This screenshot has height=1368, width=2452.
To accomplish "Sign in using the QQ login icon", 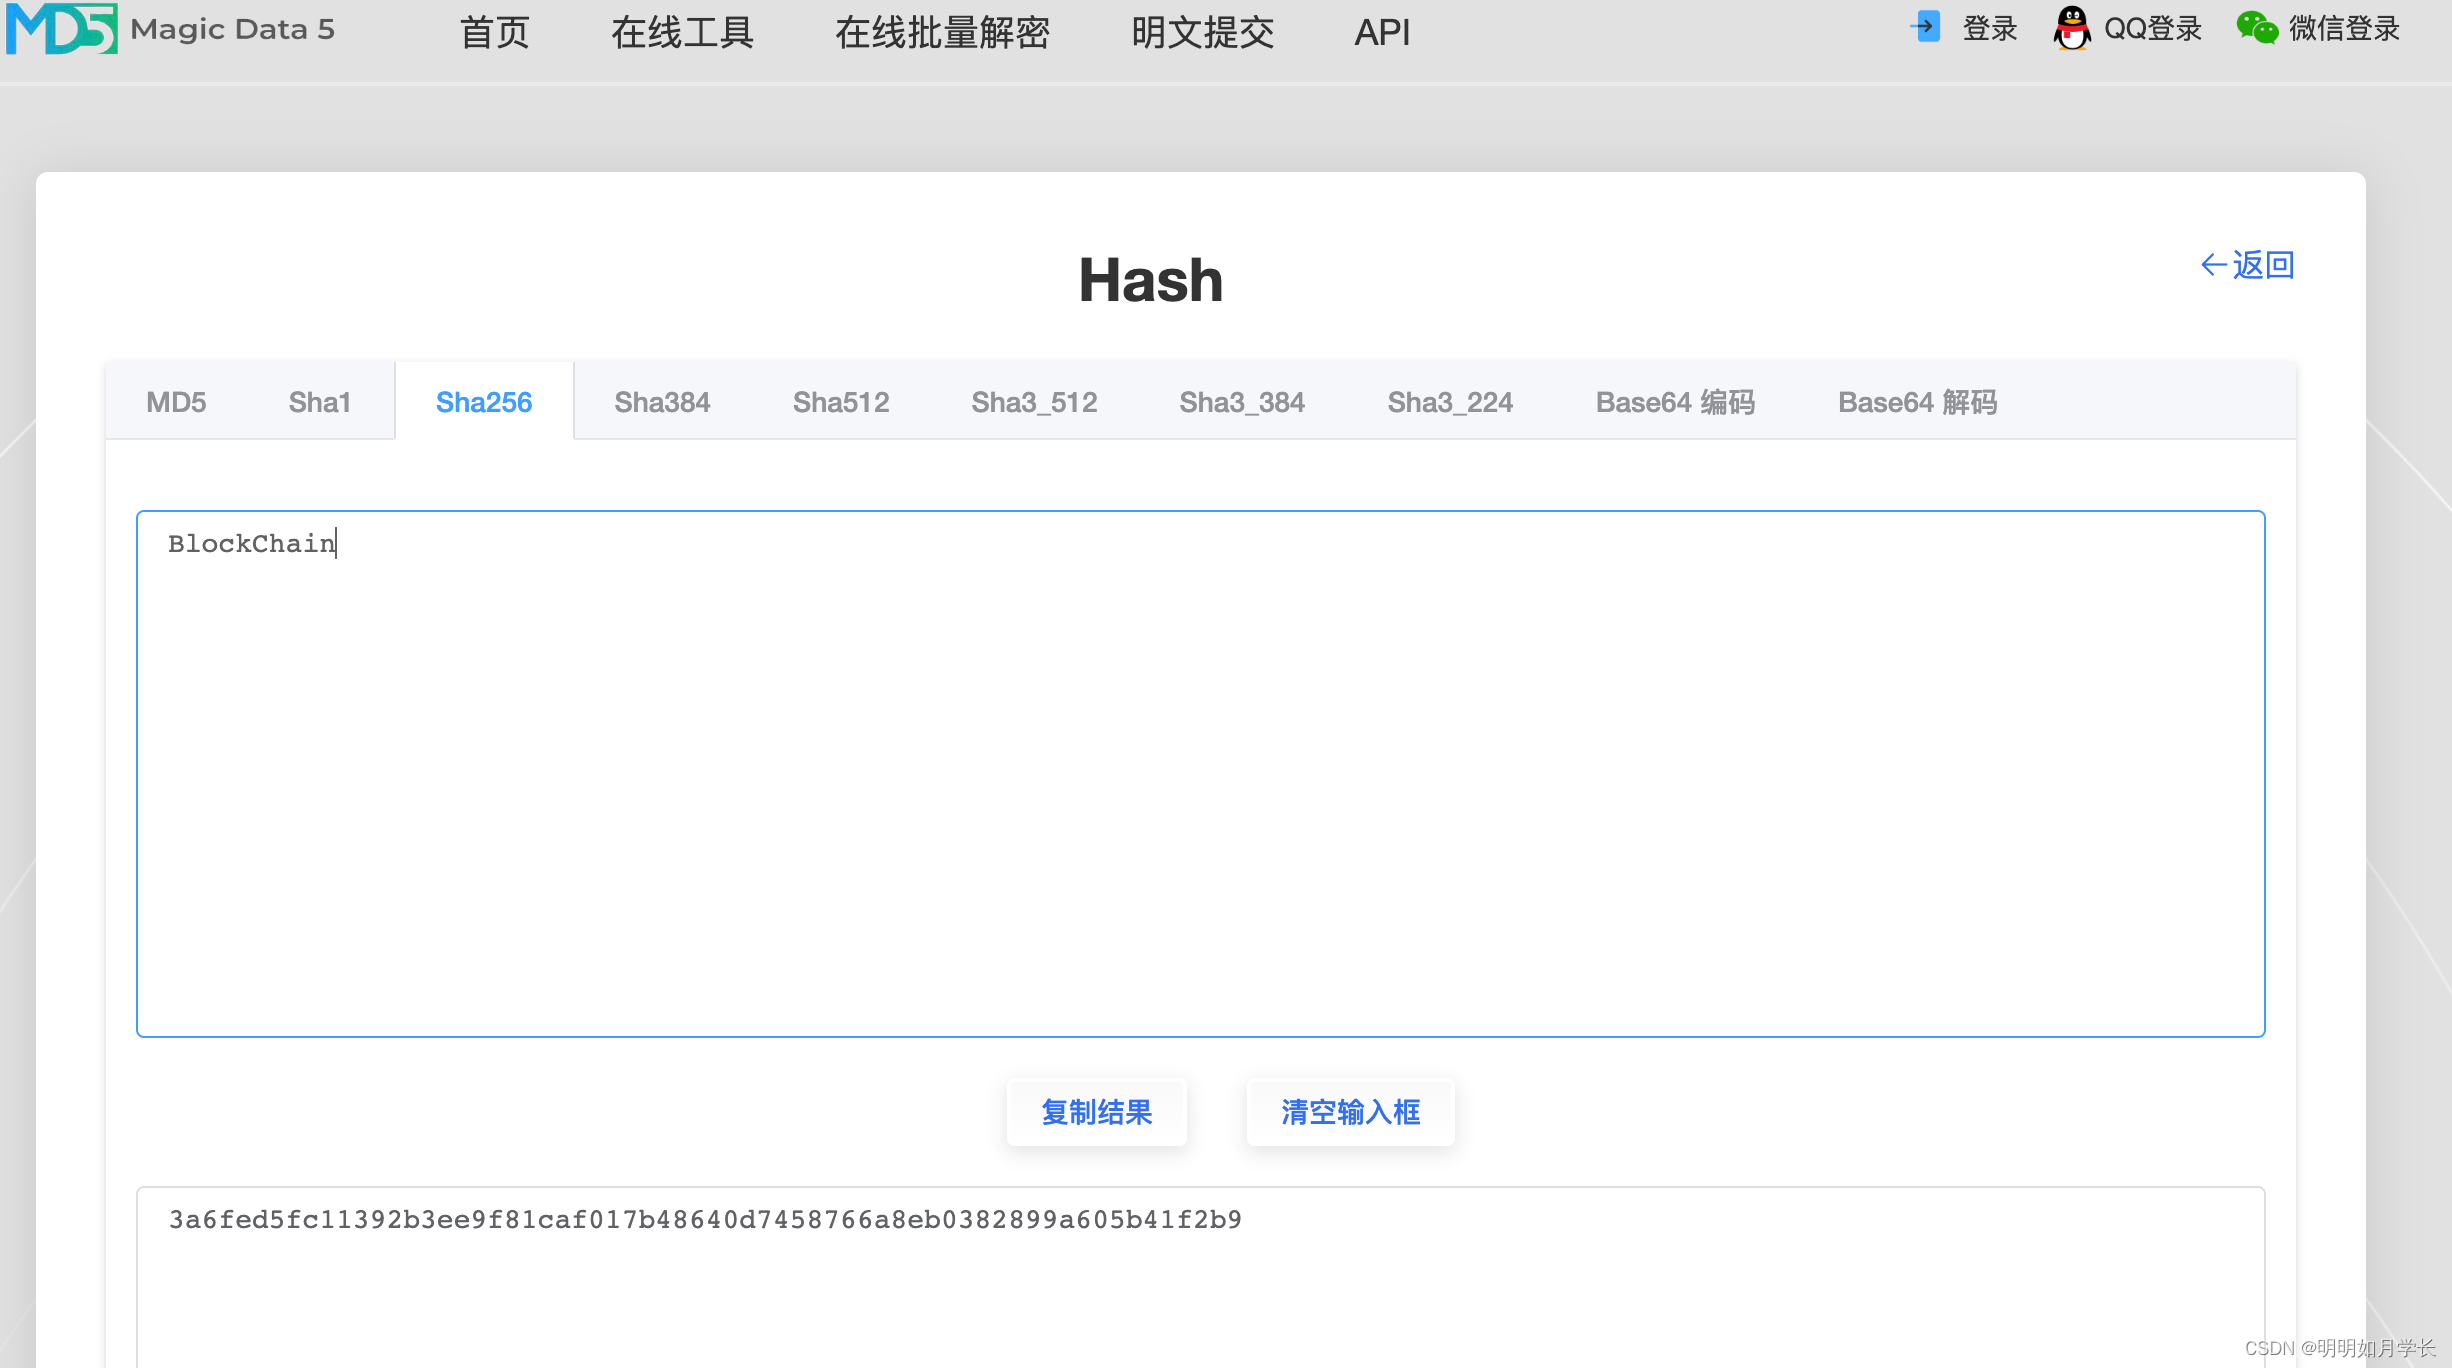I will 2073,28.
